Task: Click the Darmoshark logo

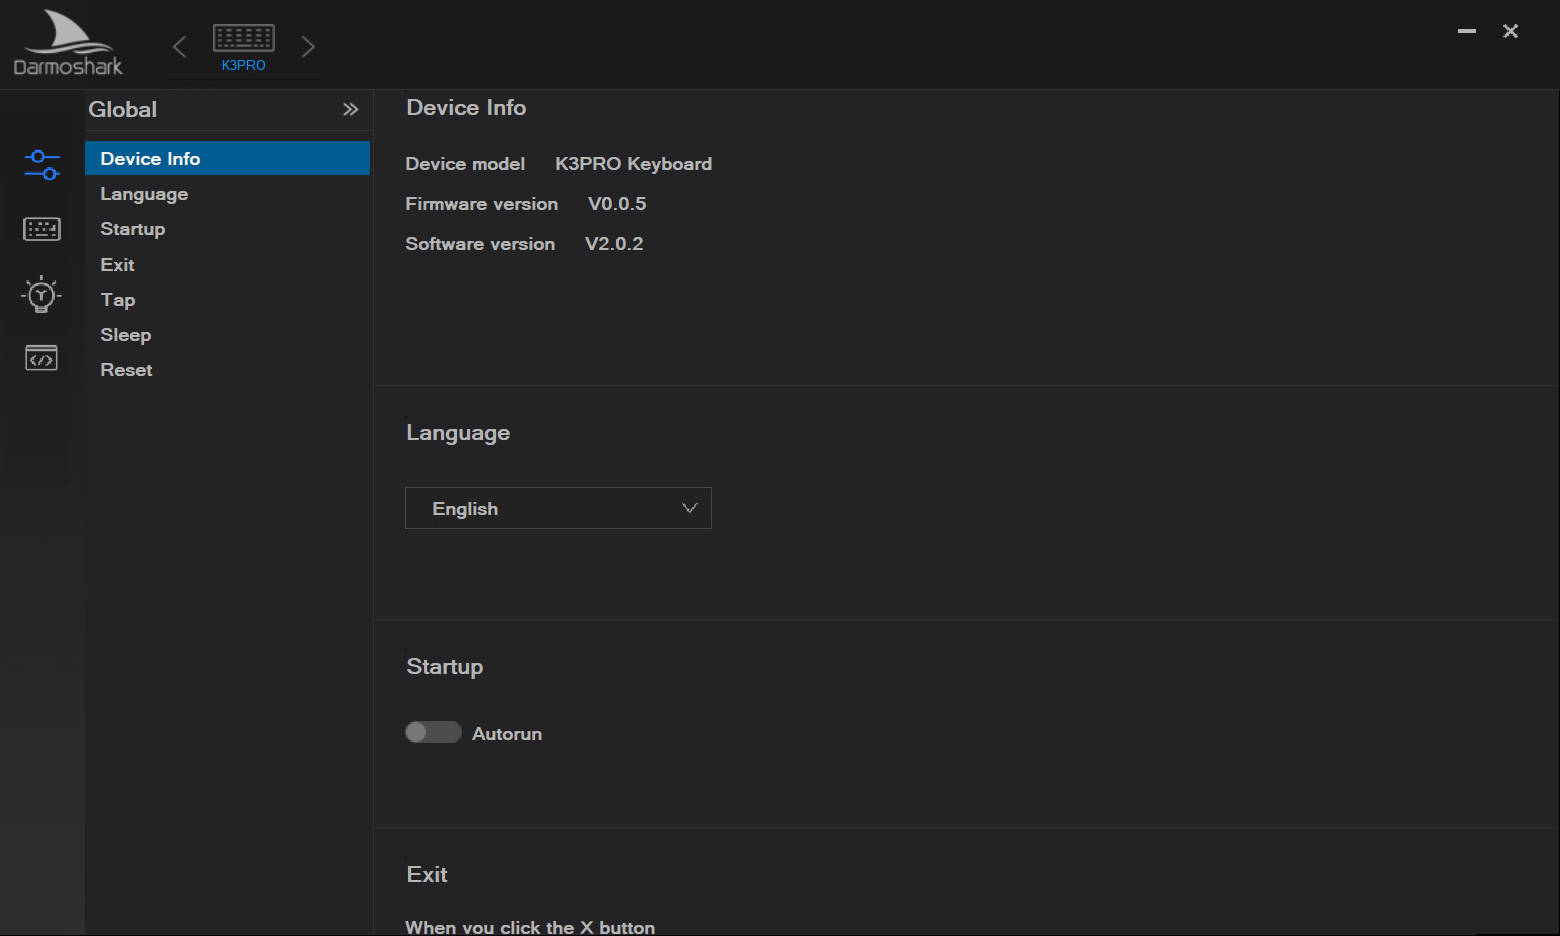Action: (x=68, y=43)
